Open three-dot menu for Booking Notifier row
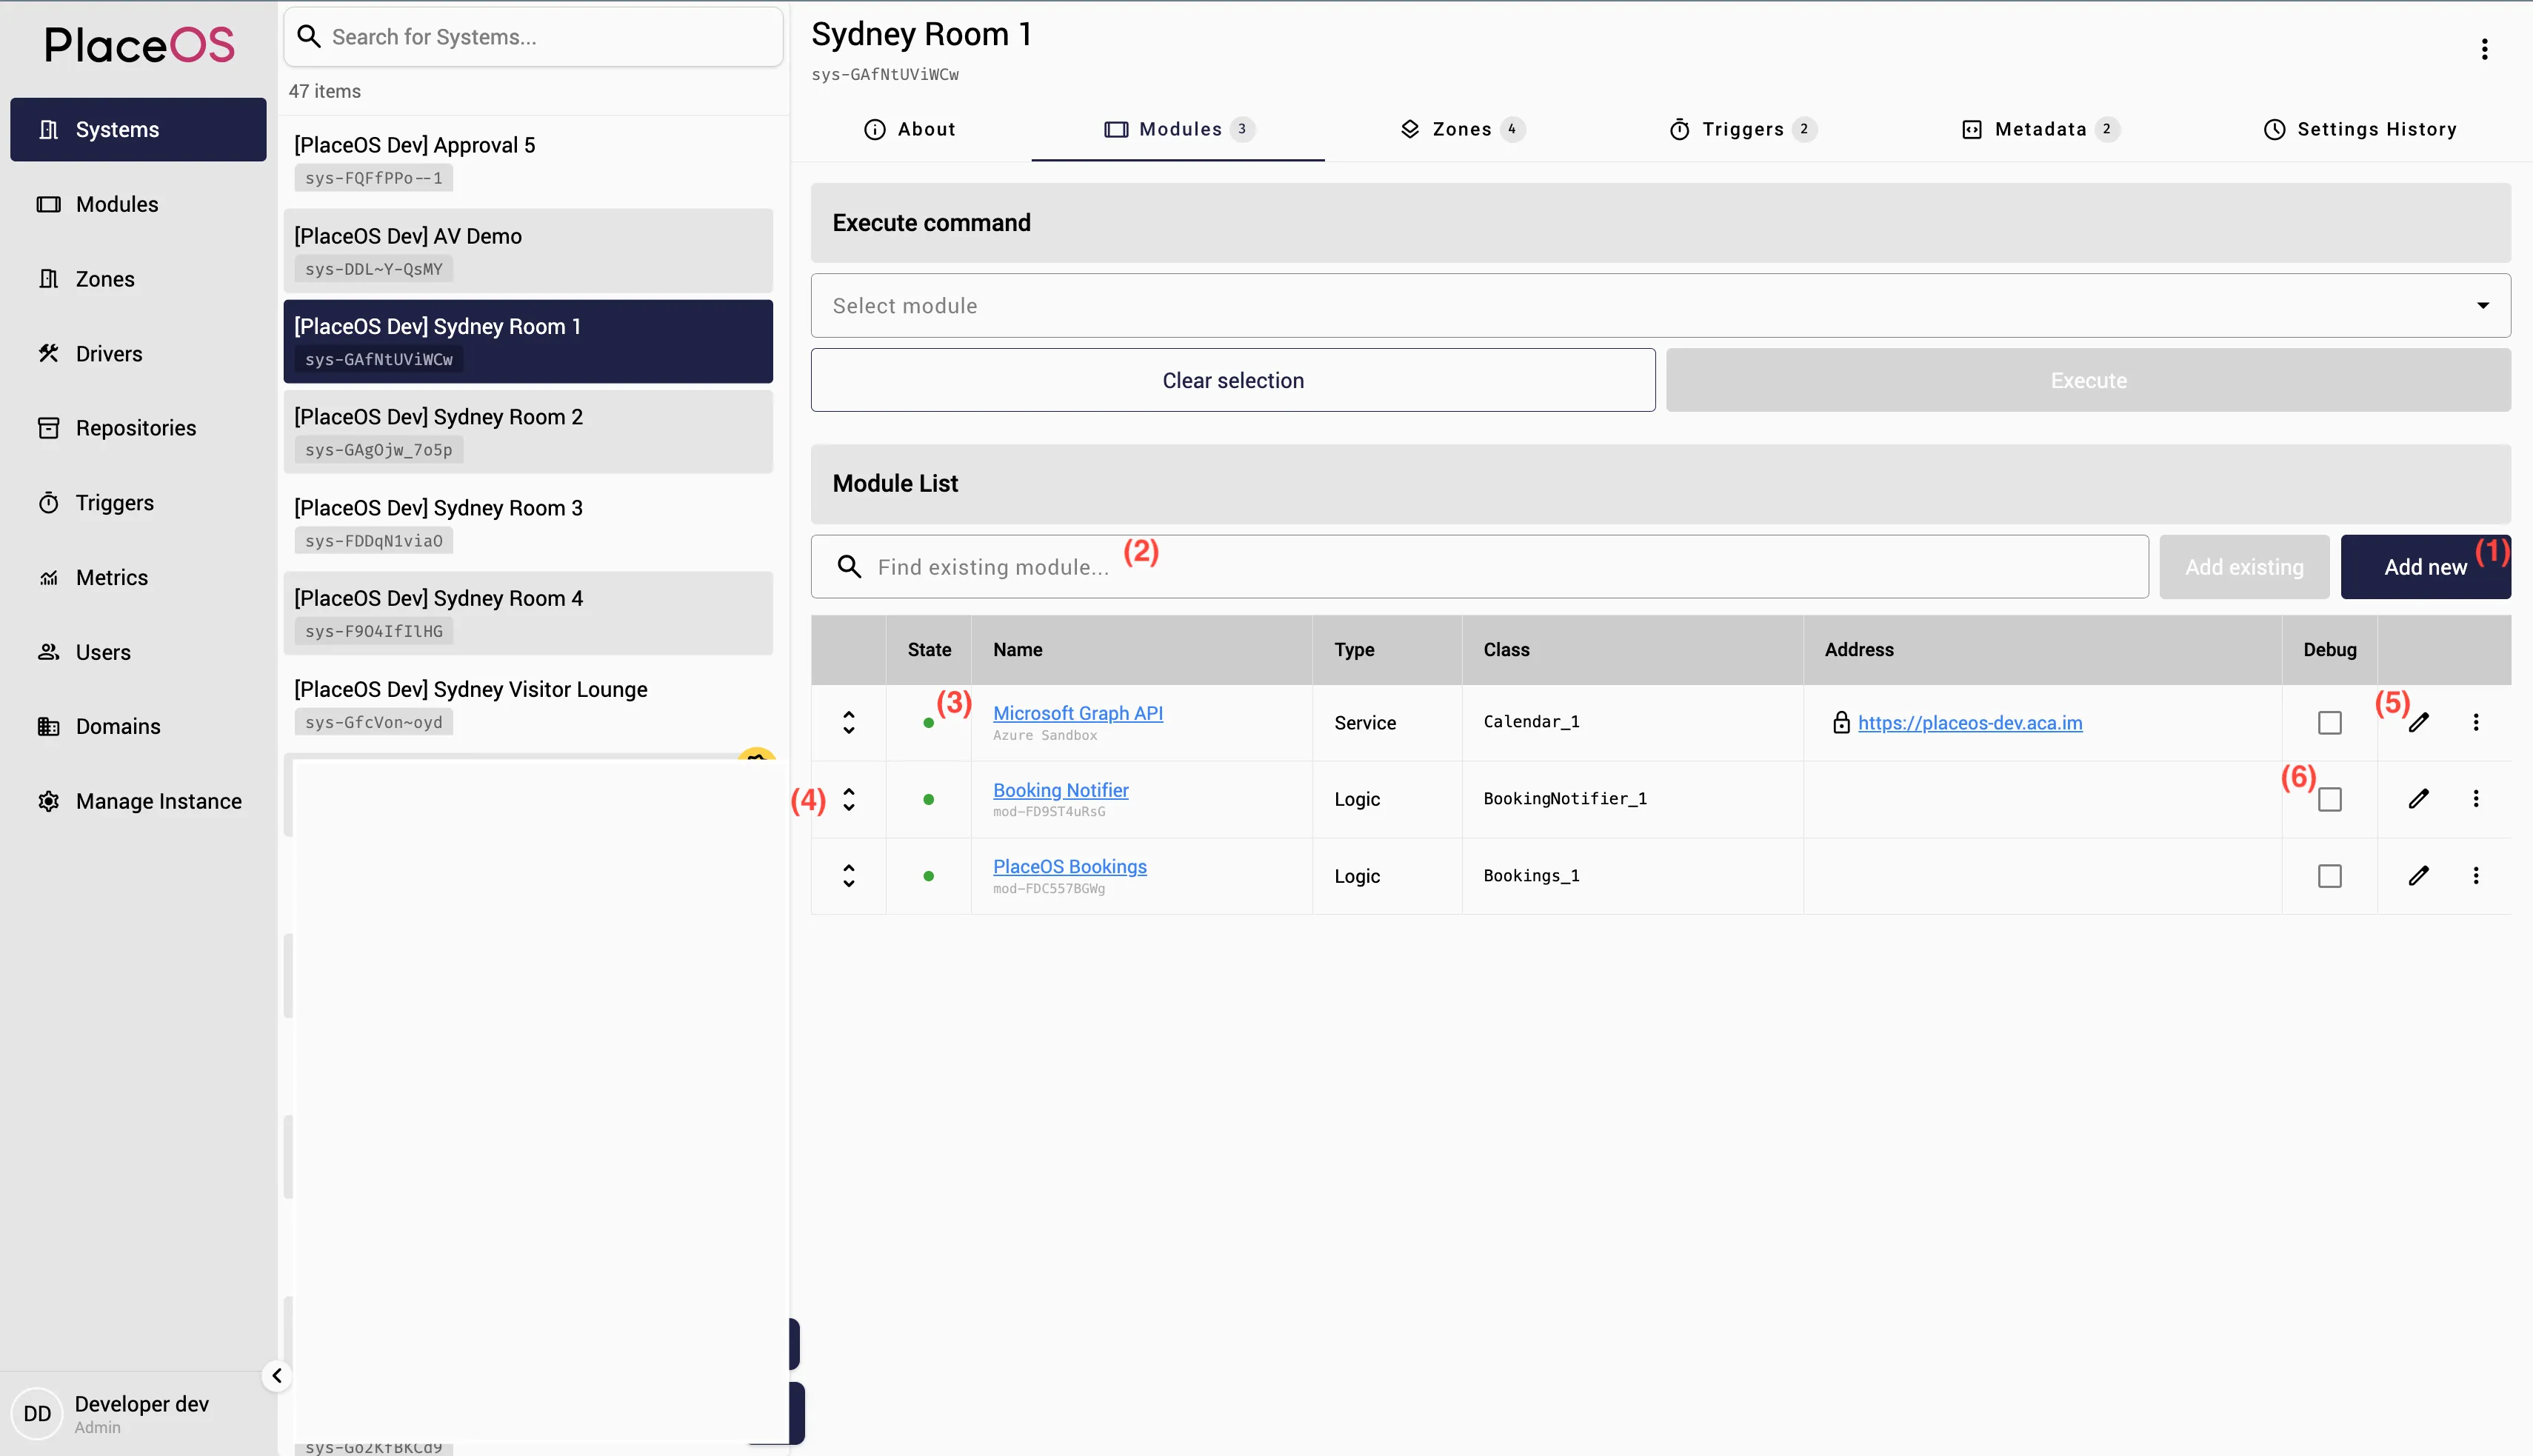The image size is (2533, 1456). pyautogui.click(x=2476, y=798)
